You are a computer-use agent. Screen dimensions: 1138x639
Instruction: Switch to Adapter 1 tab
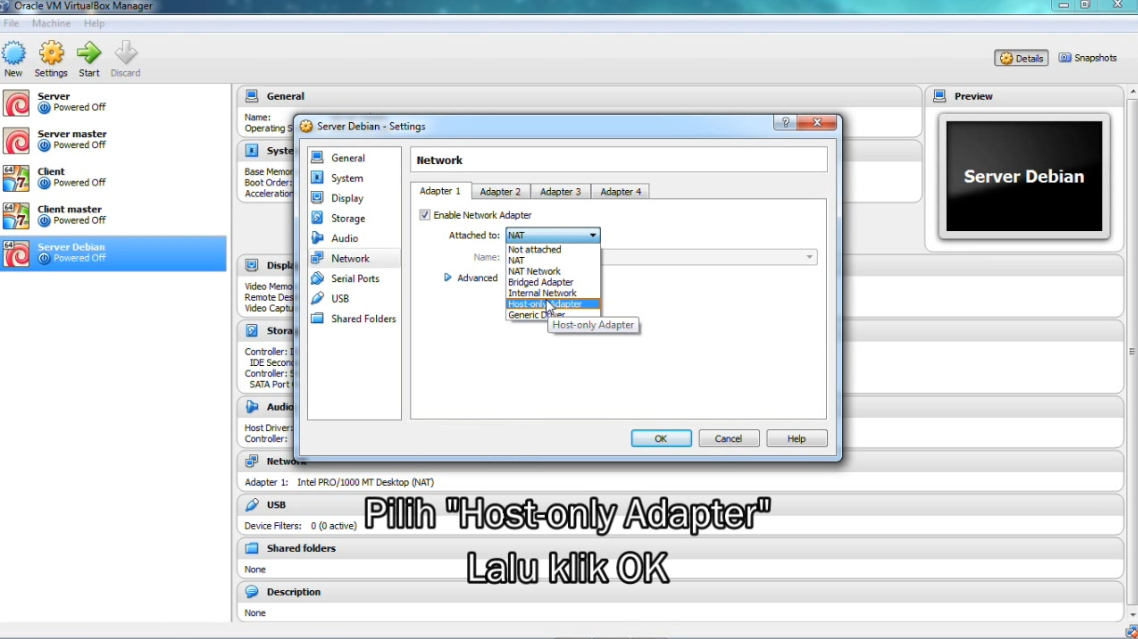coord(440,191)
